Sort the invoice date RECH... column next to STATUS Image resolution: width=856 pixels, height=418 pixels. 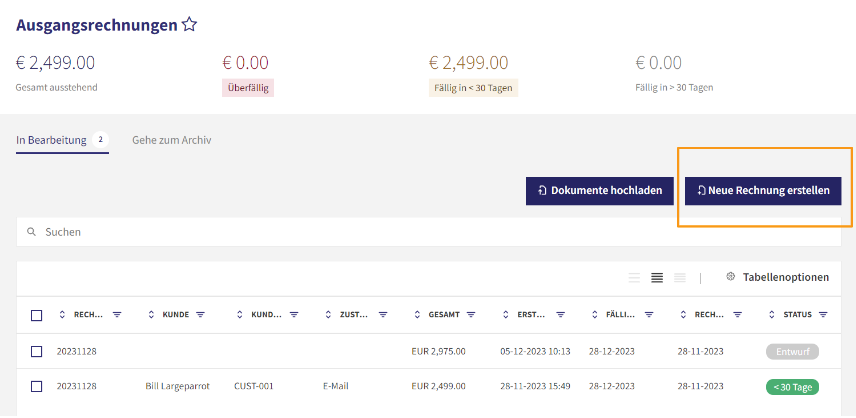683,315
